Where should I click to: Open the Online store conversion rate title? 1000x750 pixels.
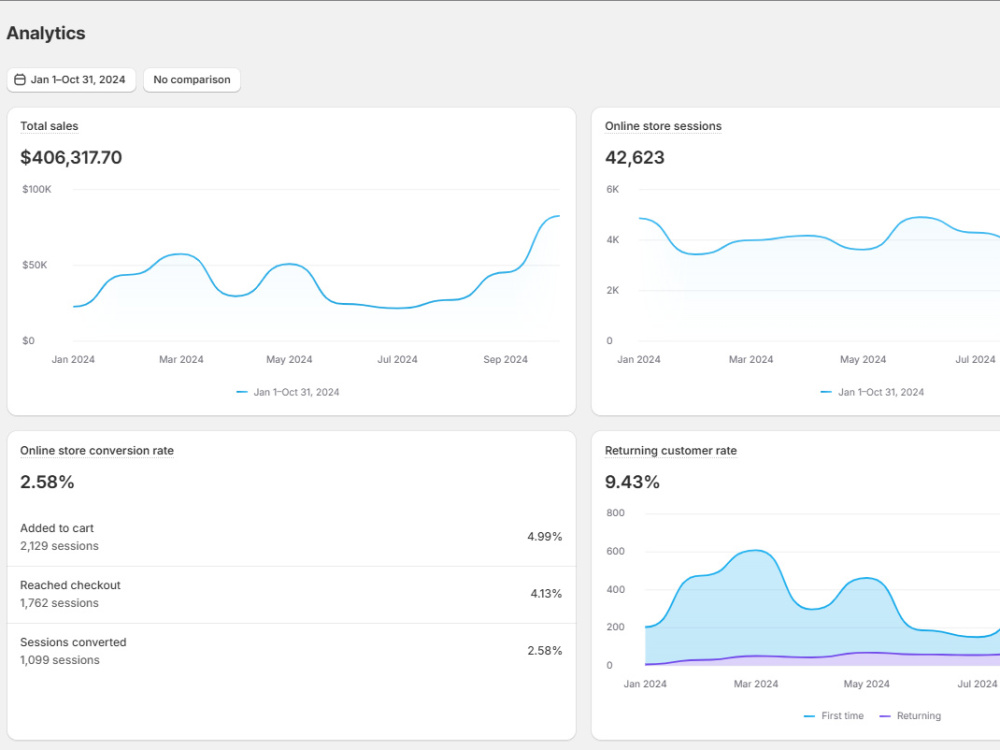(97, 450)
